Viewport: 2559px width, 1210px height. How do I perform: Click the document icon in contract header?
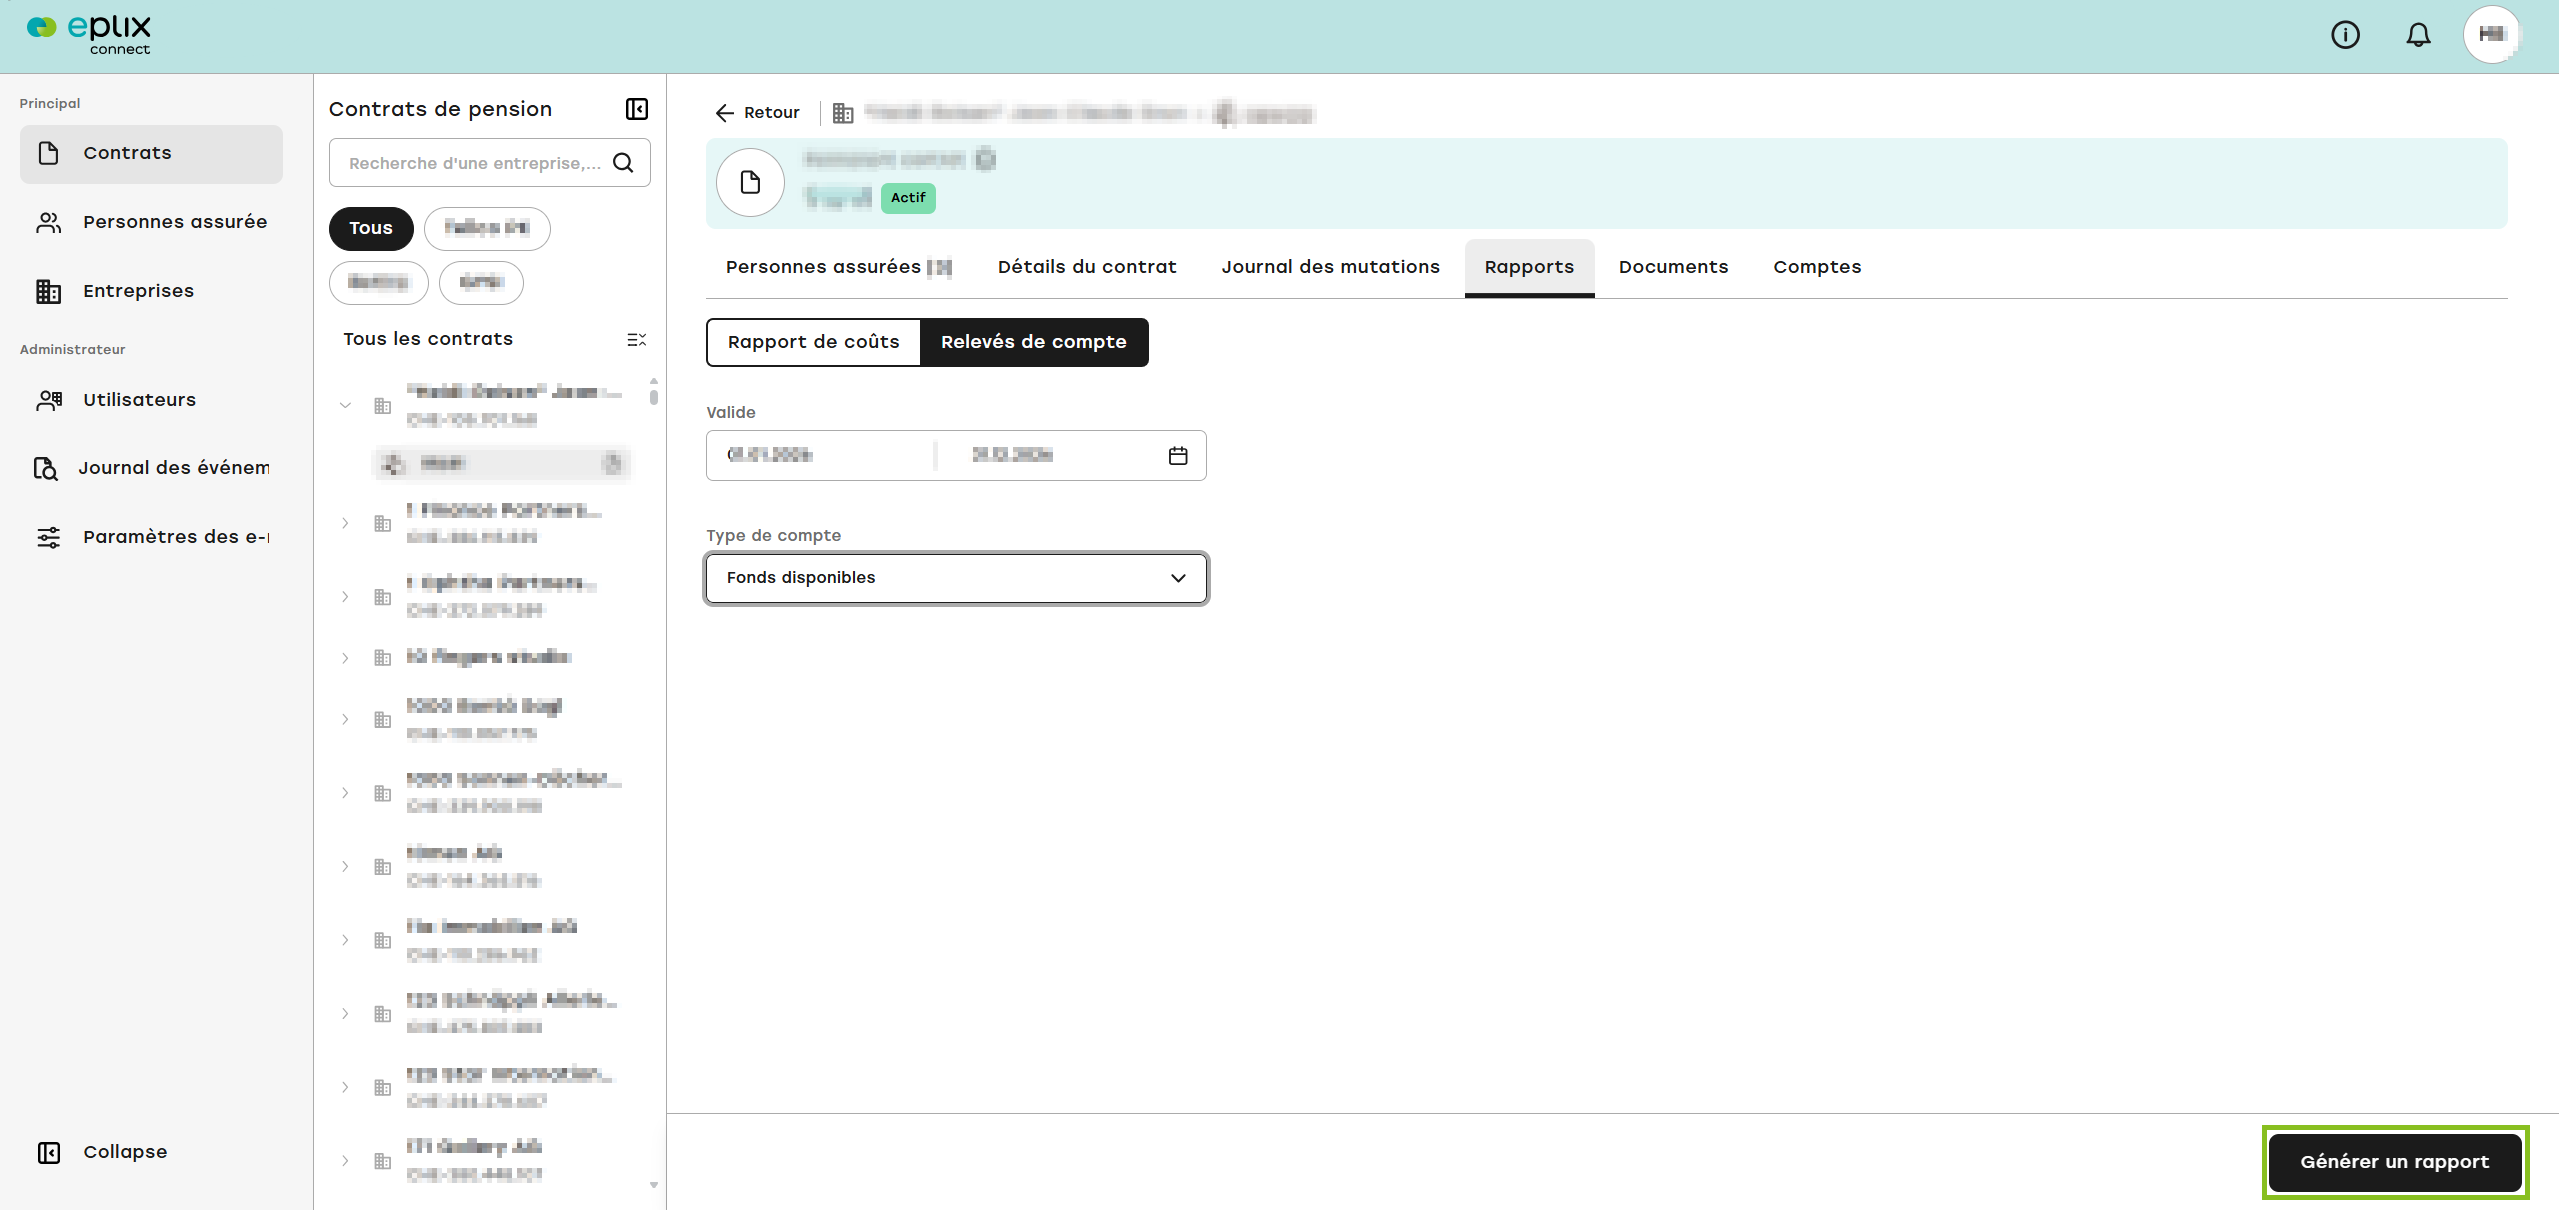coord(750,183)
